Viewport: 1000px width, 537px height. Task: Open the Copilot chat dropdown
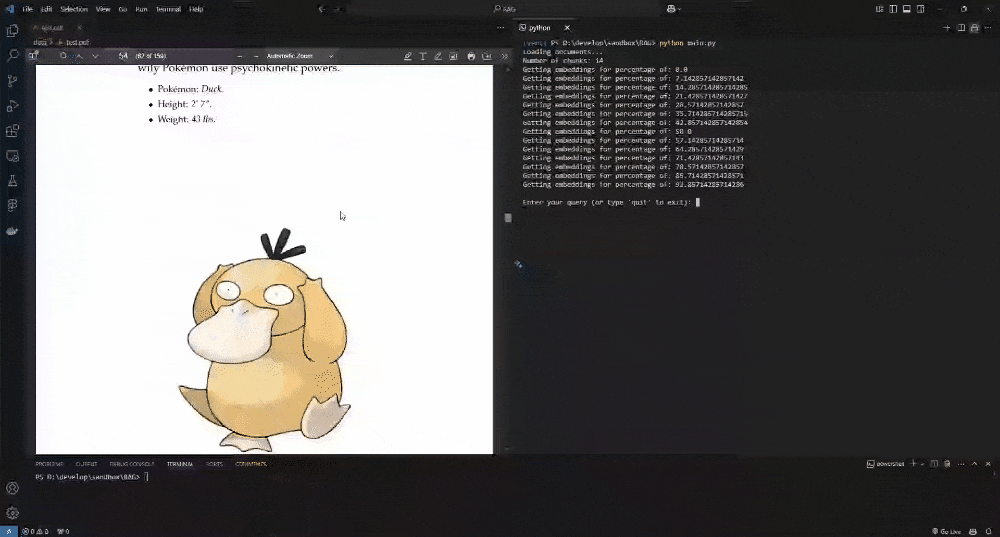675,9
